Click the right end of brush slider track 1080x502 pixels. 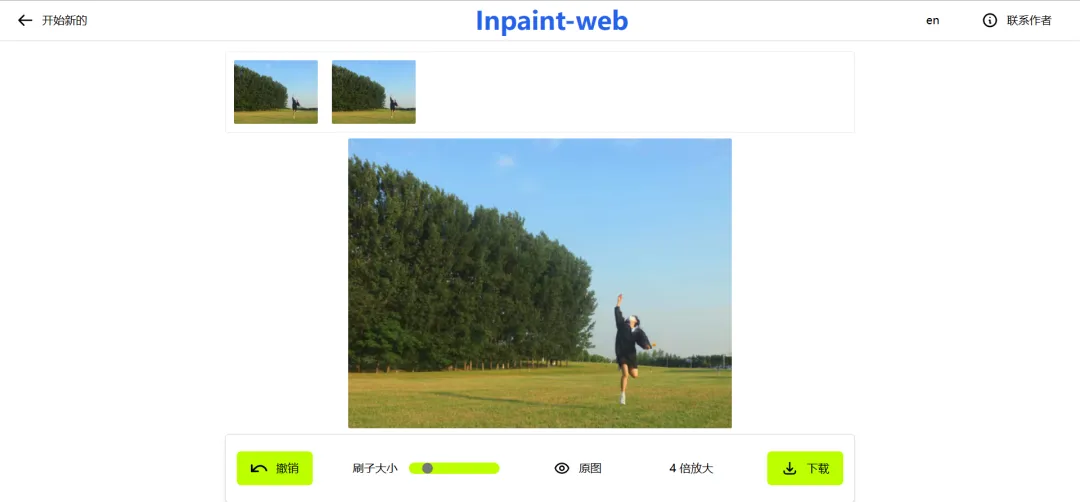coord(495,468)
